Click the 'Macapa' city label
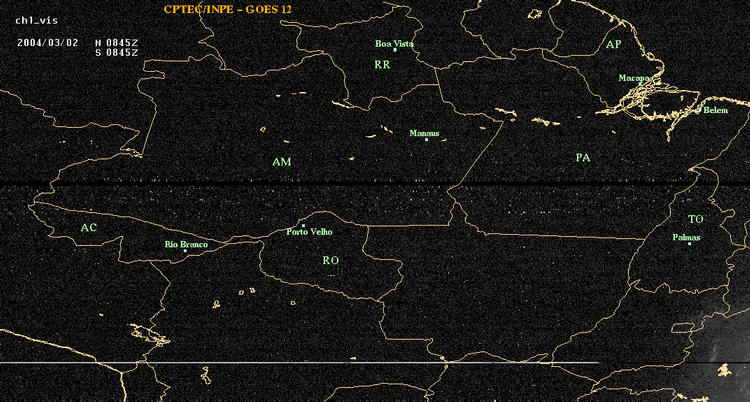Screen dimensions: 750x402 click(634, 78)
